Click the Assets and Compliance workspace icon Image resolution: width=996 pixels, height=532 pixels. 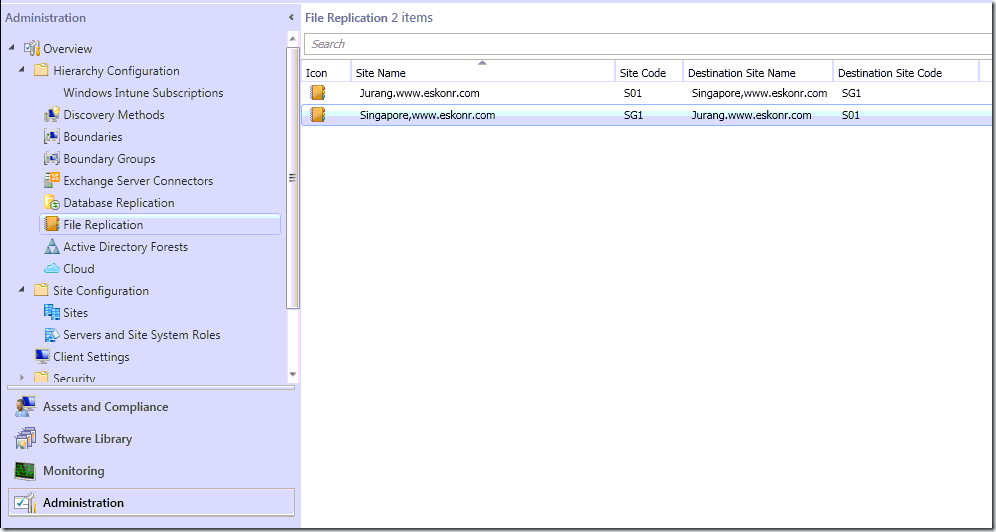point(25,407)
